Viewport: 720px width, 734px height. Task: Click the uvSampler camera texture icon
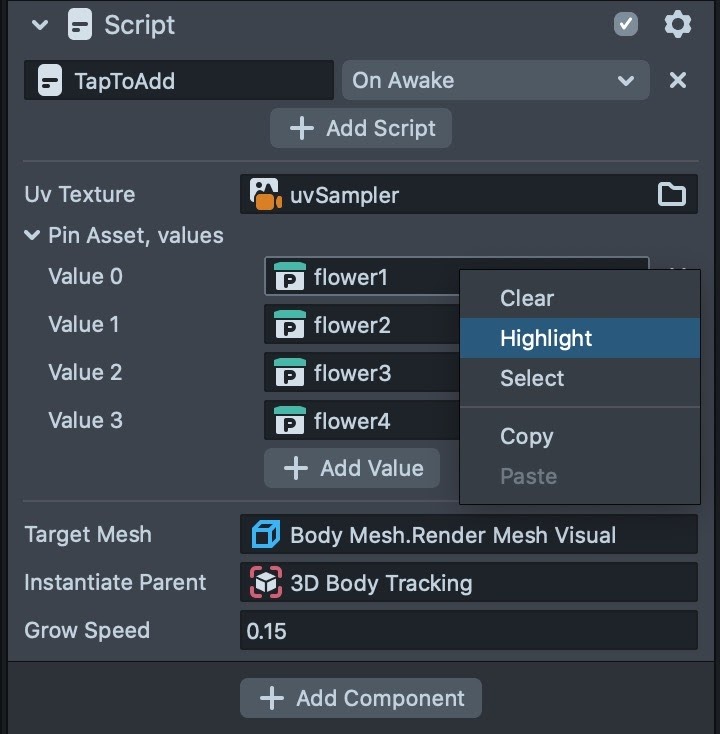265,195
